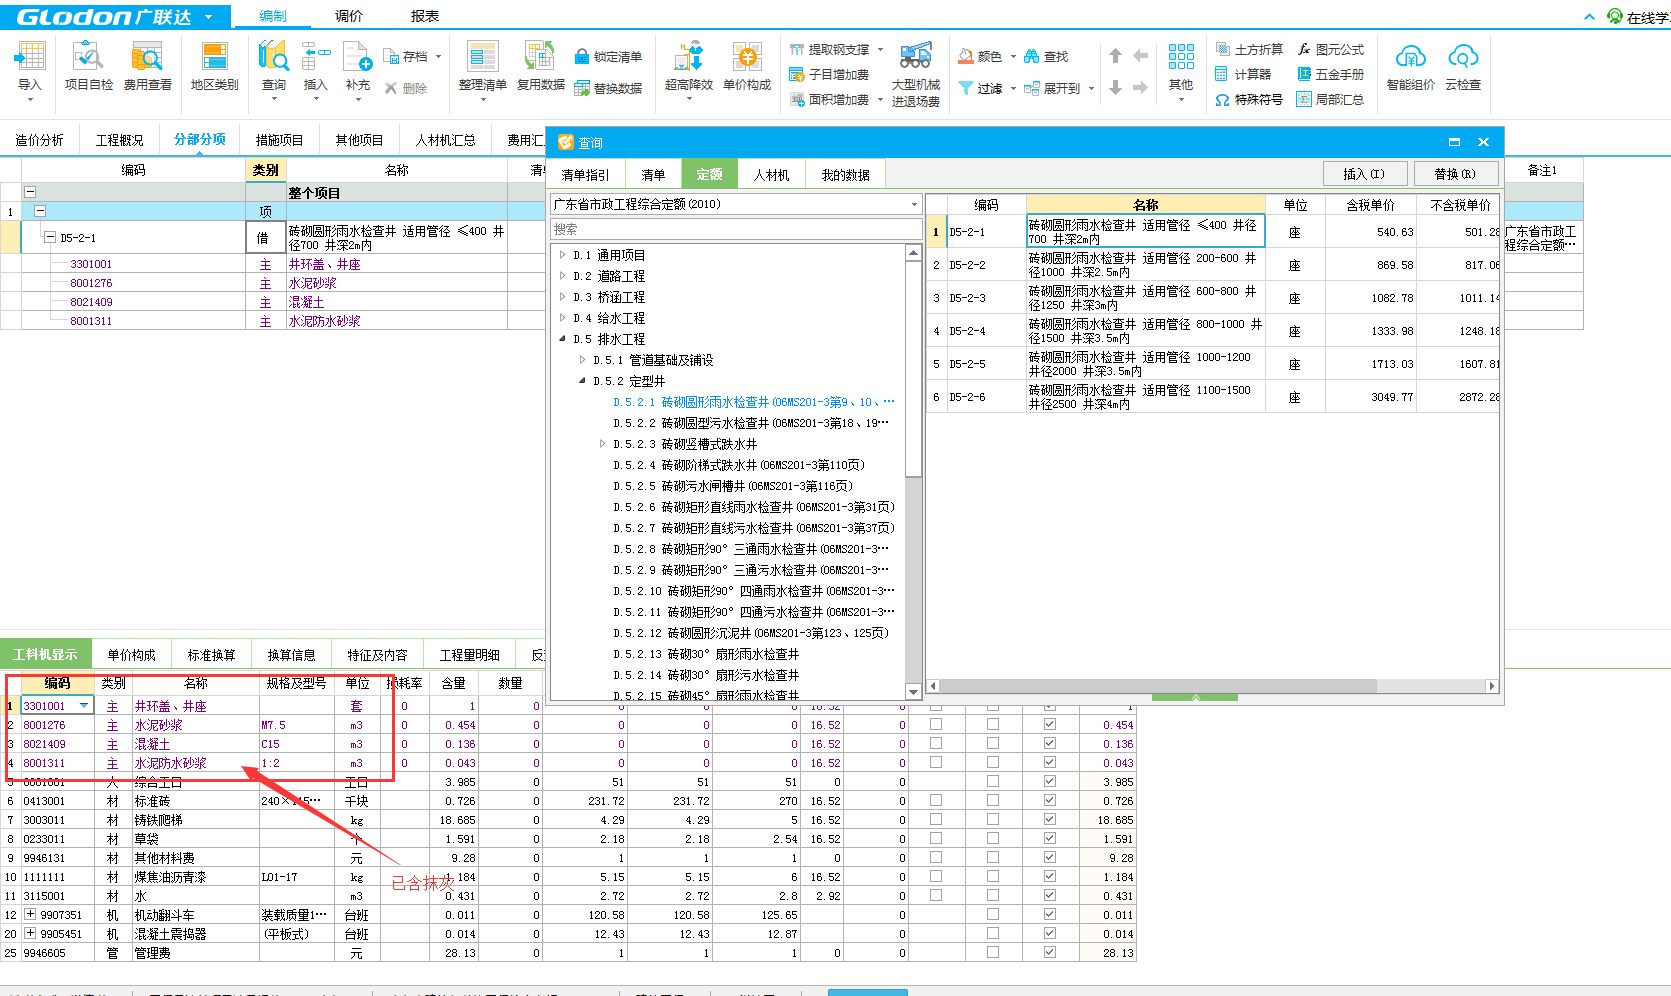Image resolution: width=1671 pixels, height=996 pixels.
Task: Open the 导入 import tool
Action: coord(30,66)
